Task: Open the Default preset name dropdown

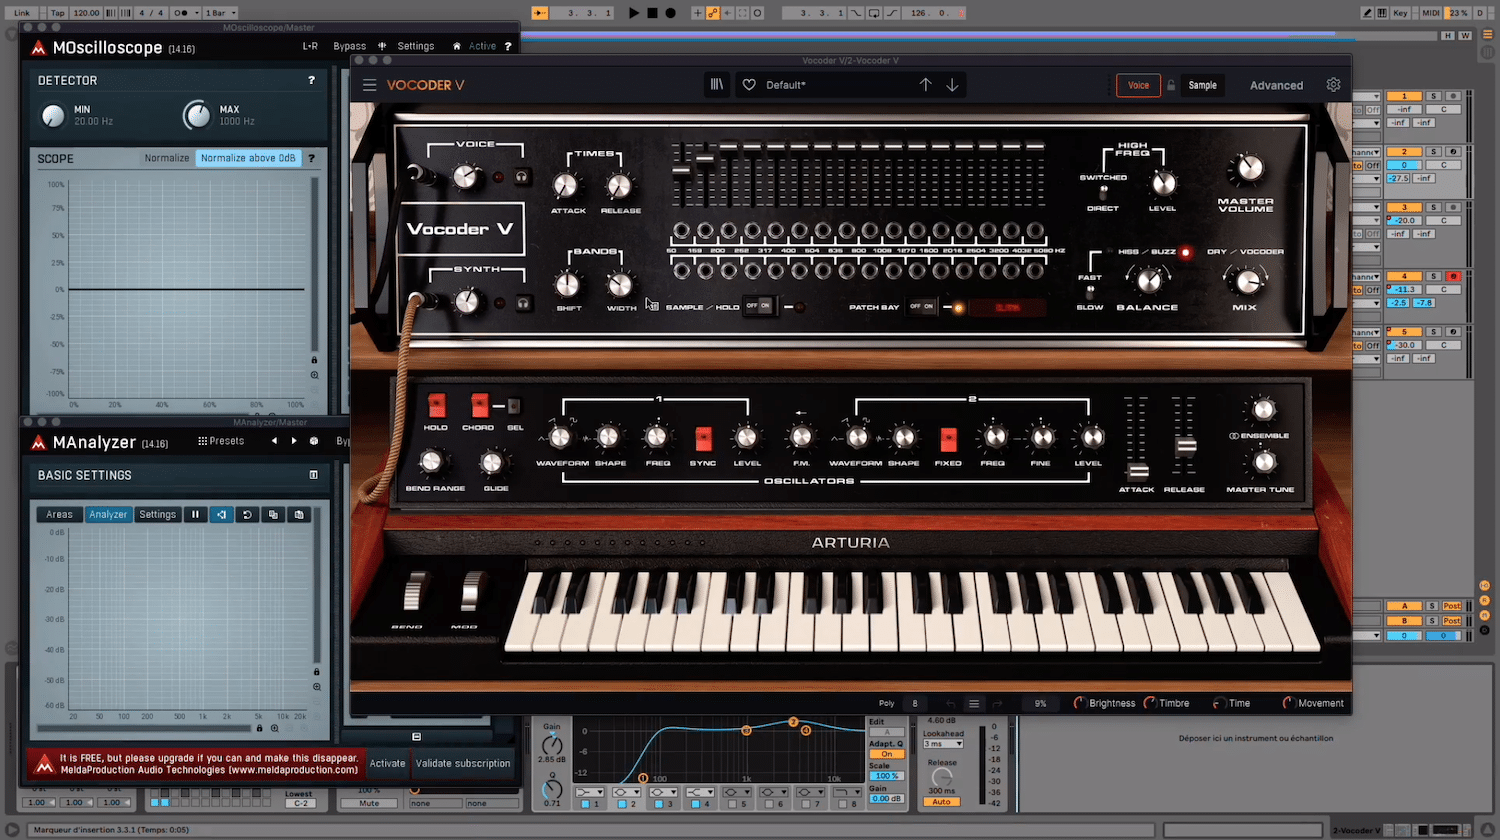Action: coord(786,85)
